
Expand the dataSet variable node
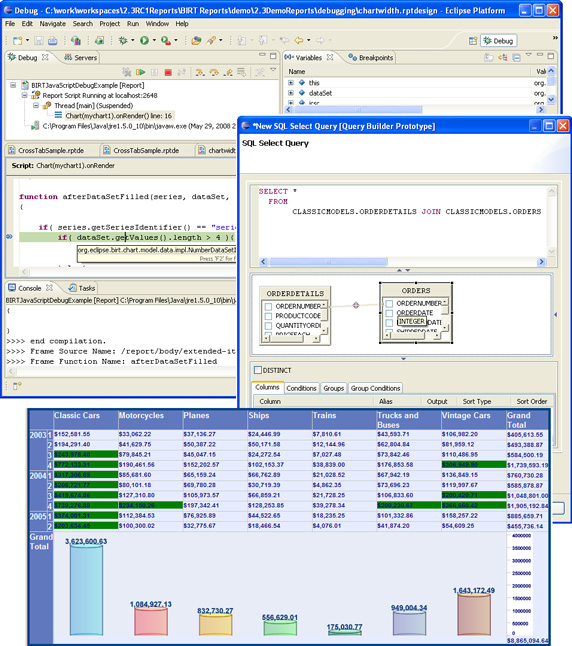[291, 93]
